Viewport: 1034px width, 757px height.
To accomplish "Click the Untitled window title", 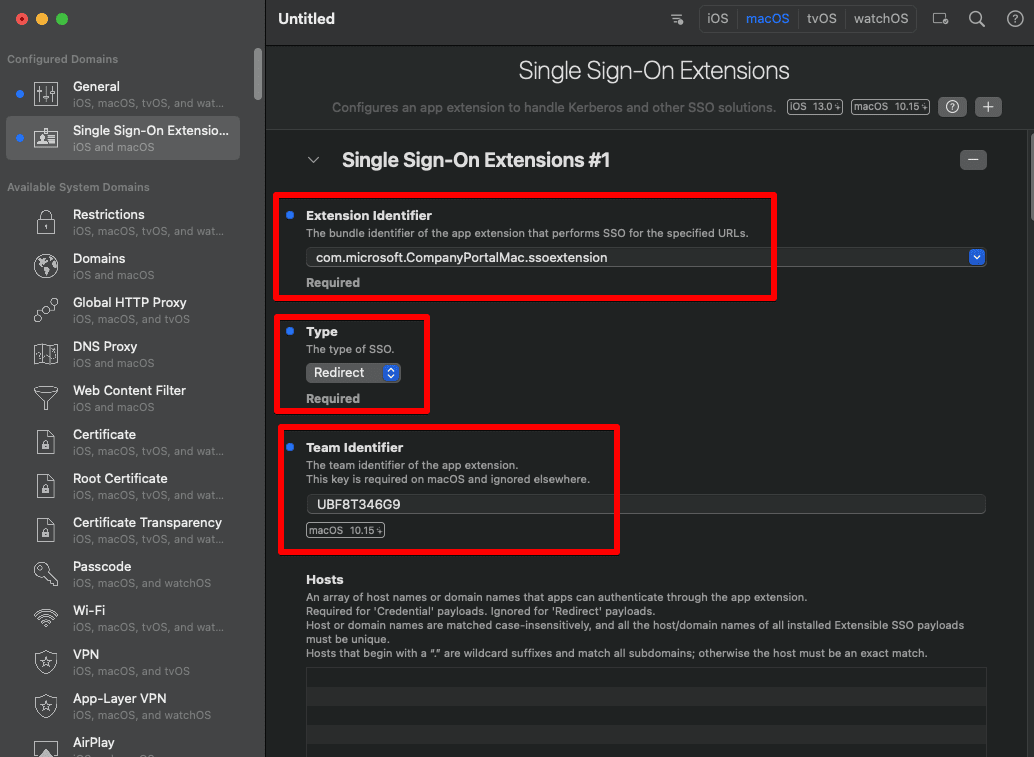I will click(x=307, y=19).
